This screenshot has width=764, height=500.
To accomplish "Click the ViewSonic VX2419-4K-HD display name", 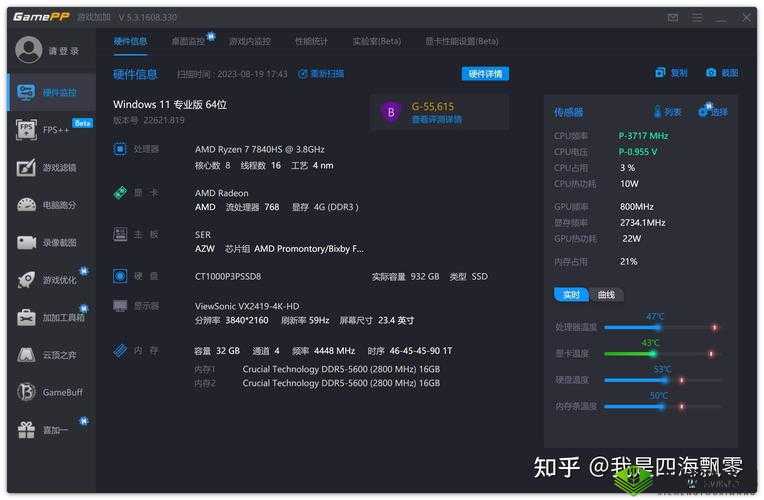I will (x=247, y=306).
